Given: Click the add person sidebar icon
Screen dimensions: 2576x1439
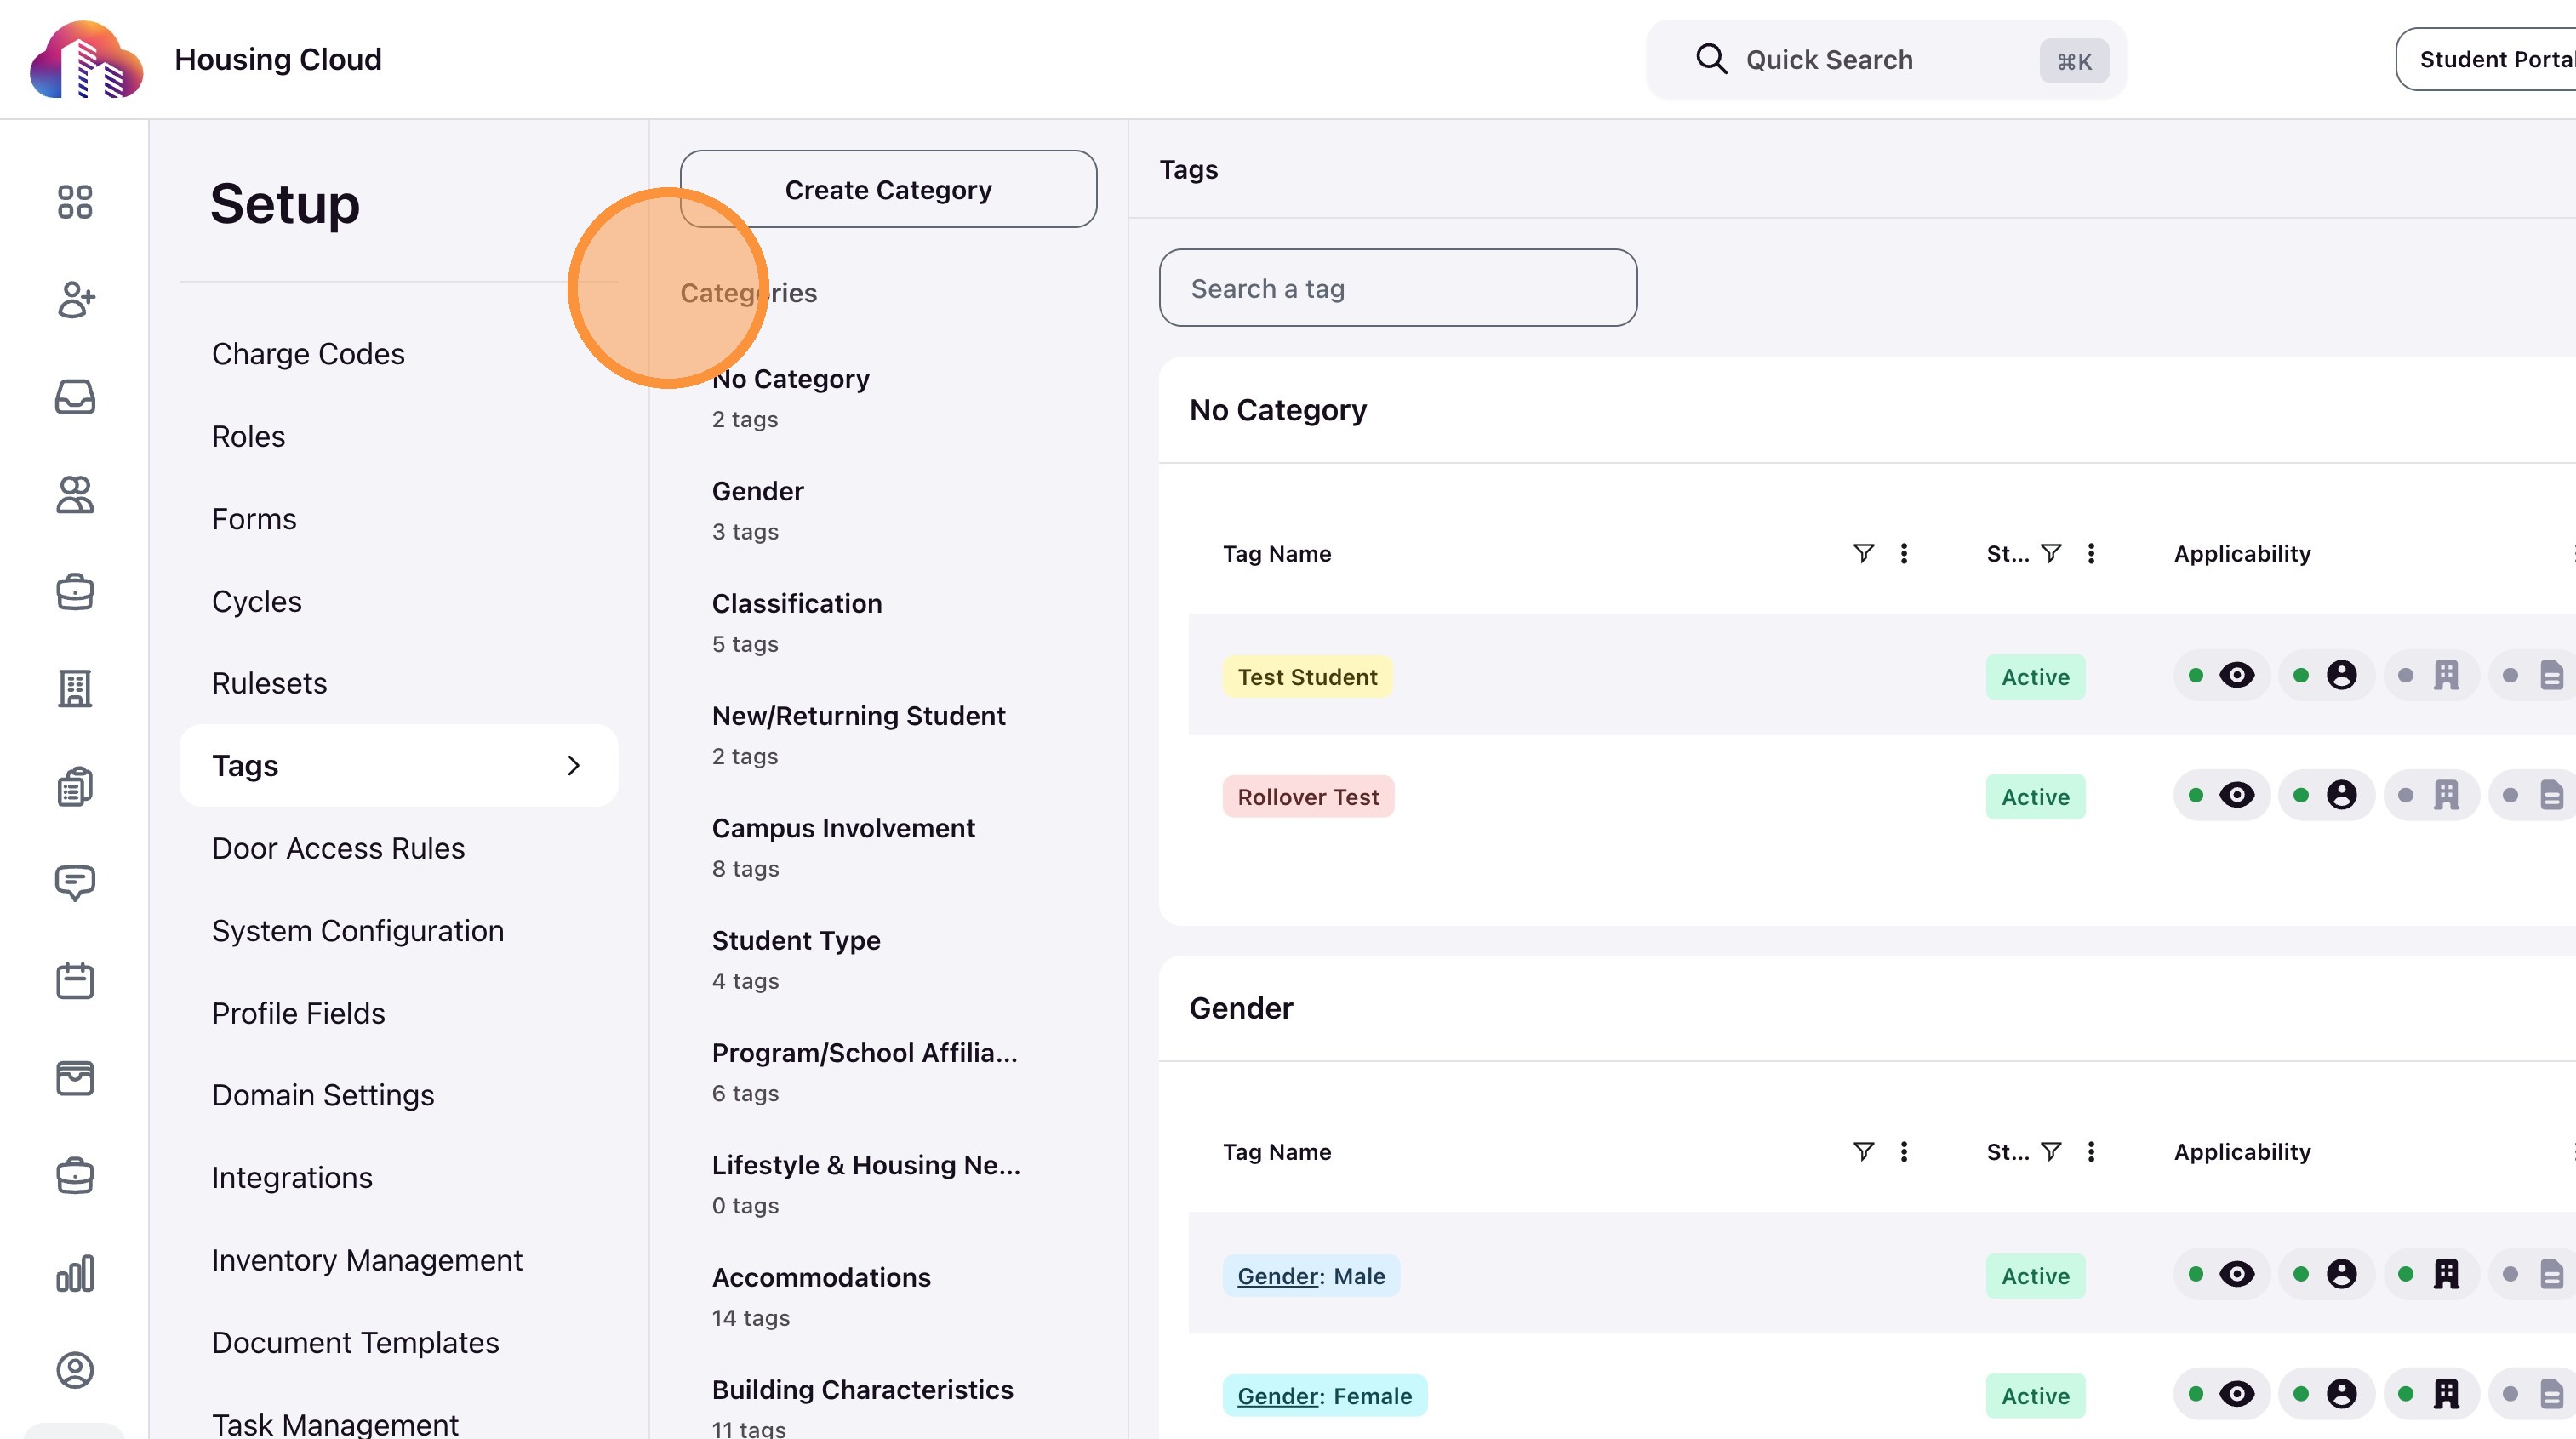Looking at the screenshot, I should pos(75,299).
